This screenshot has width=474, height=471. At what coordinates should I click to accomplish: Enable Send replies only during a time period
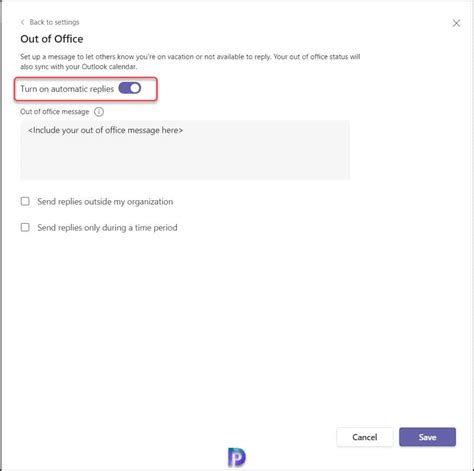25,227
